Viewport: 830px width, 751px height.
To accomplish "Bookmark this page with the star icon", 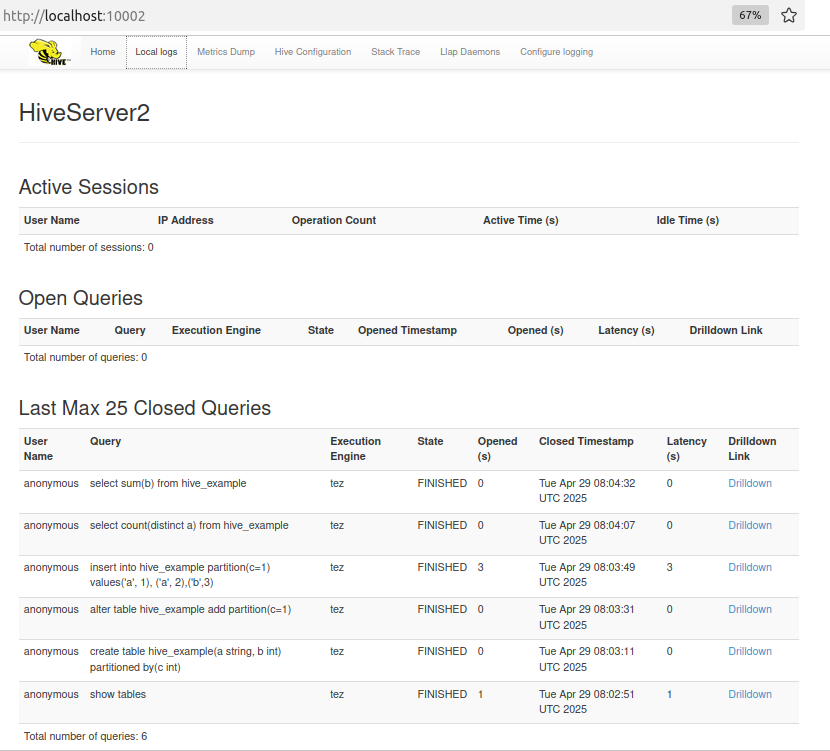I will (789, 15).
